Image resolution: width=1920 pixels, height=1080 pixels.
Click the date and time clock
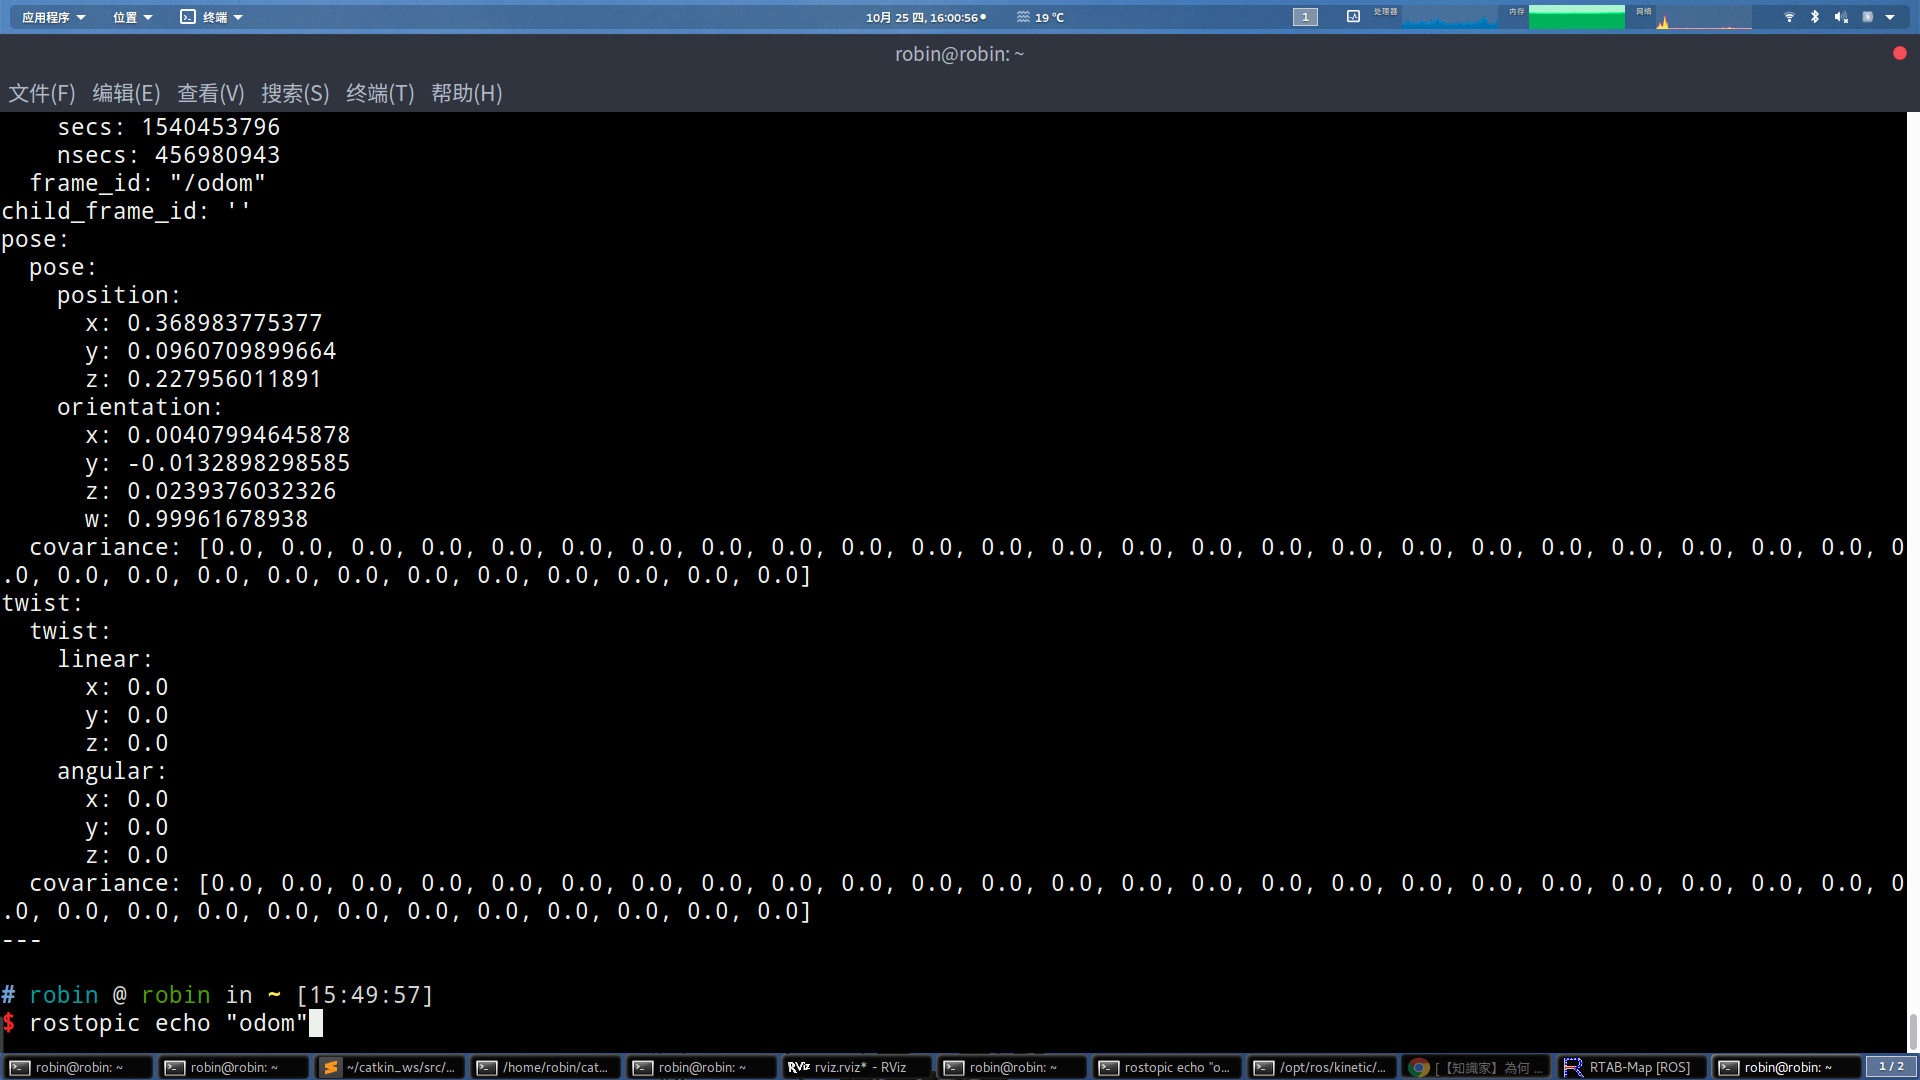click(x=924, y=17)
